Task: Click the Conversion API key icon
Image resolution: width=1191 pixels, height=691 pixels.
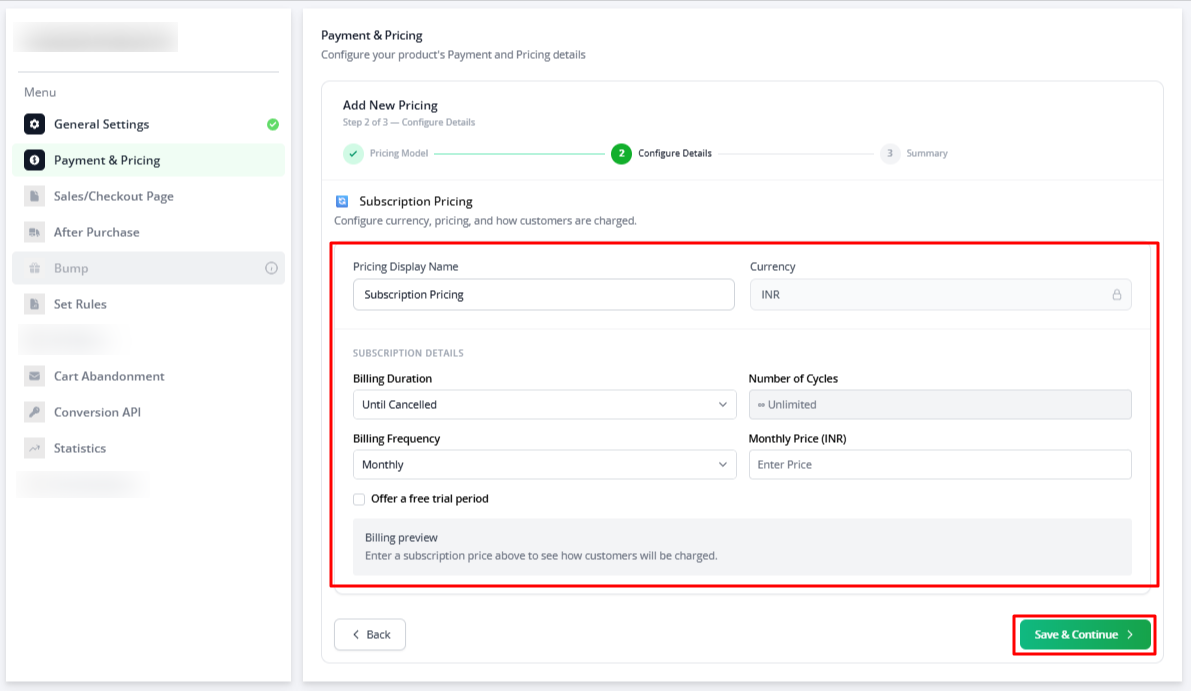Action: coord(34,412)
